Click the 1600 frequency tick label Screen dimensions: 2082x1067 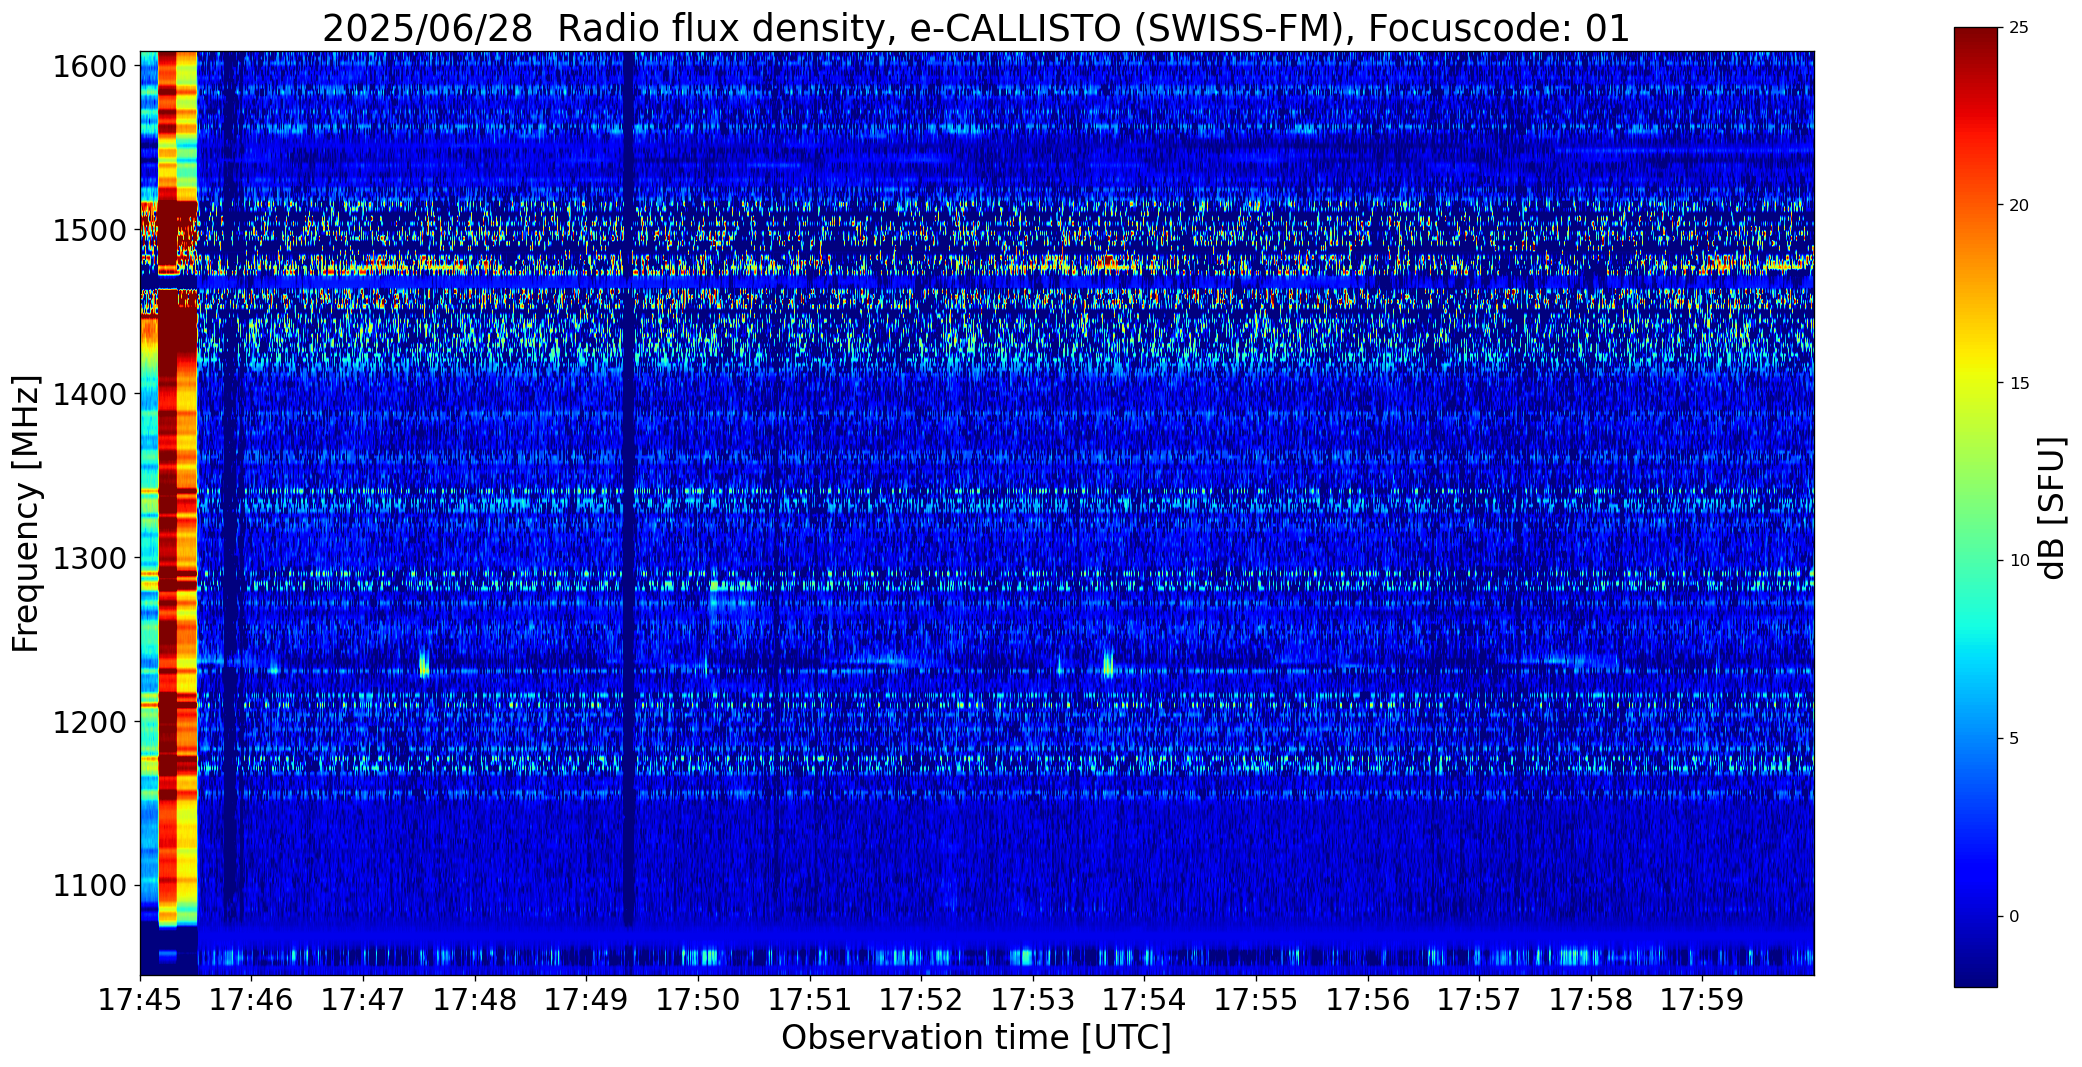coord(90,67)
